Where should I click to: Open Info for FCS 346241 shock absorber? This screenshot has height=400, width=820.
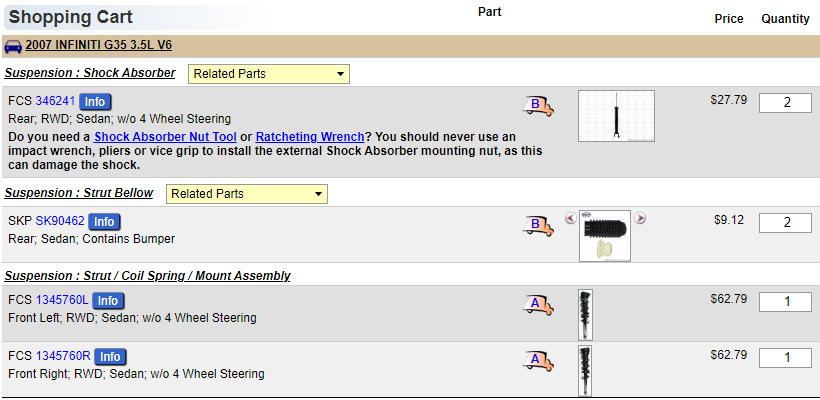(x=95, y=102)
